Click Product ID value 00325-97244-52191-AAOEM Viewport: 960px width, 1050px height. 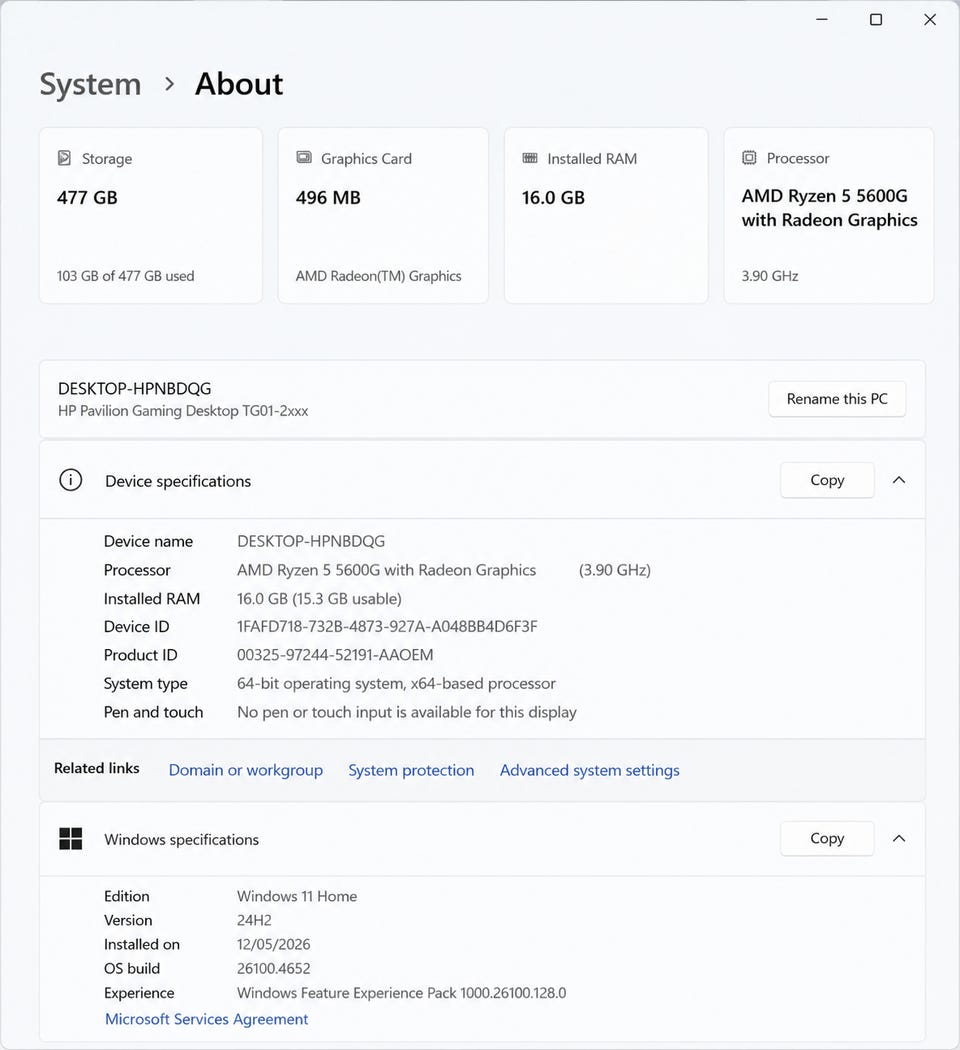pos(335,655)
